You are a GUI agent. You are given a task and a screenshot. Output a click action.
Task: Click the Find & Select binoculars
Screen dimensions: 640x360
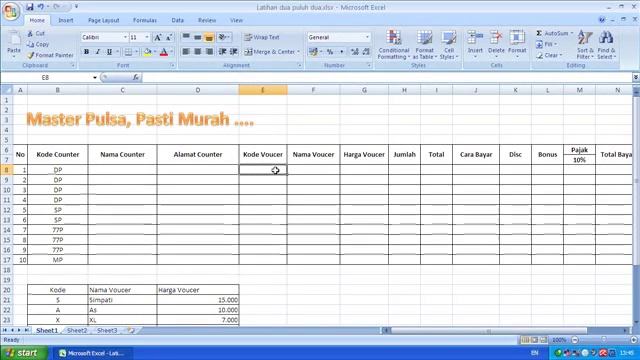click(x=606, y=38)
